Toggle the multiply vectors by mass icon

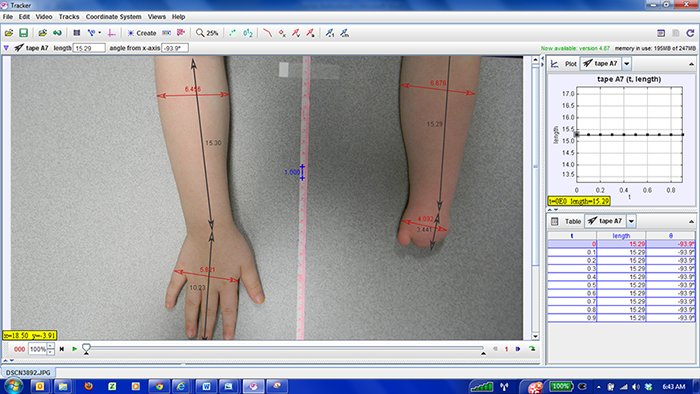click(344, 33)
